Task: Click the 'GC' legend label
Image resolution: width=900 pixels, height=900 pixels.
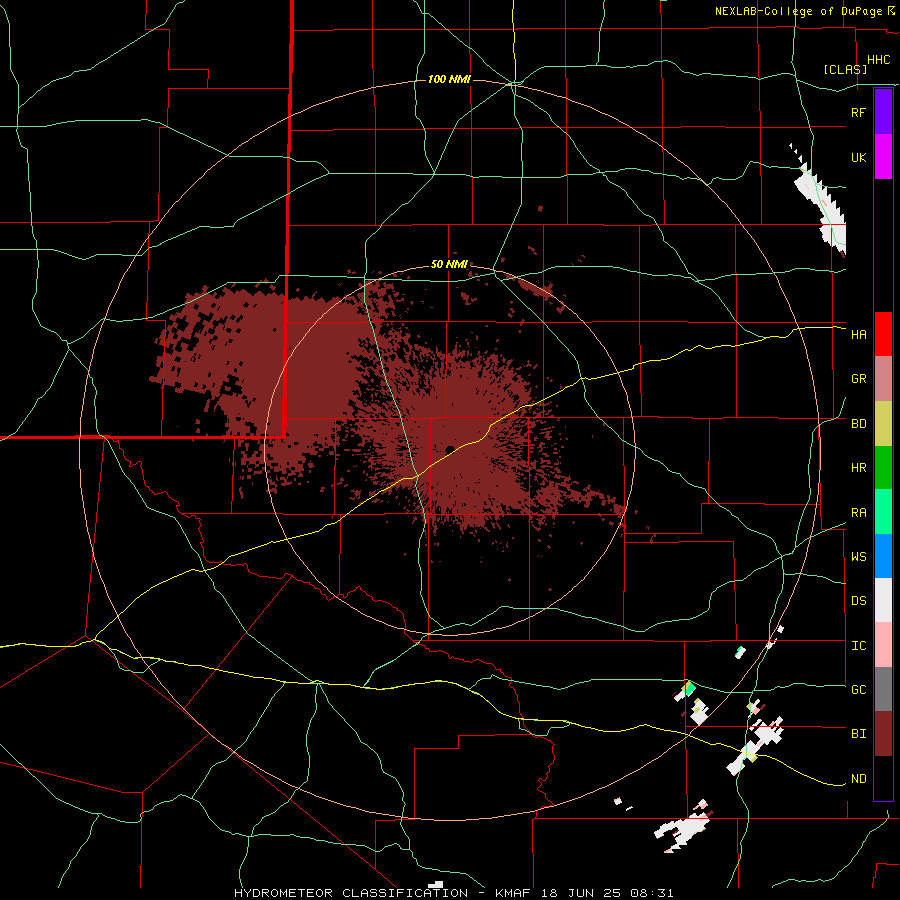Action: click(x=858, y=690)
